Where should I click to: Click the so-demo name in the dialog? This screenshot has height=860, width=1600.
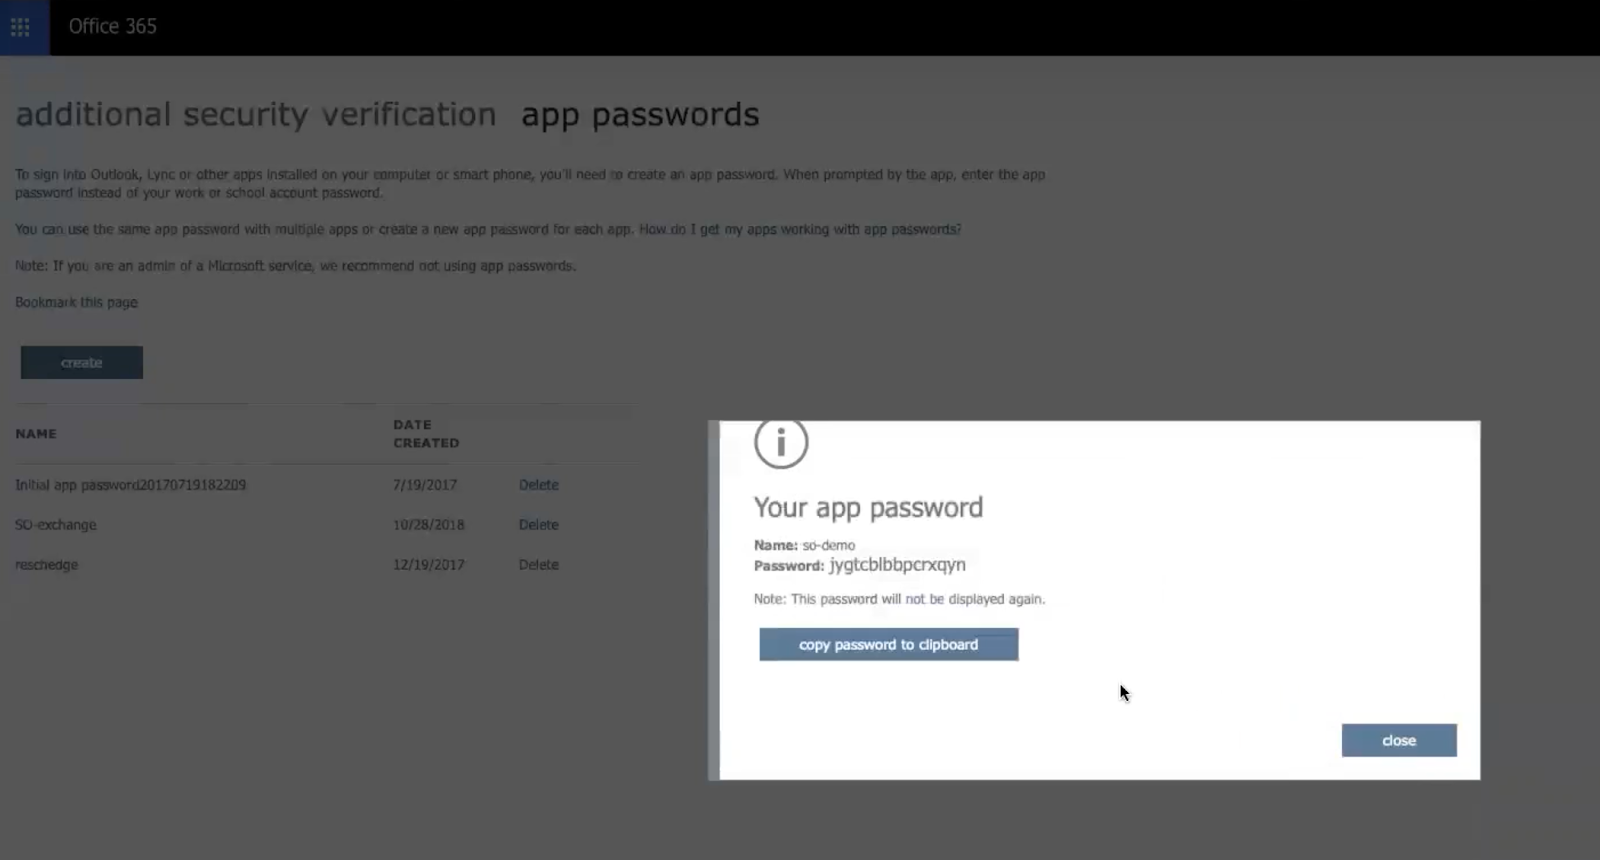829,546
